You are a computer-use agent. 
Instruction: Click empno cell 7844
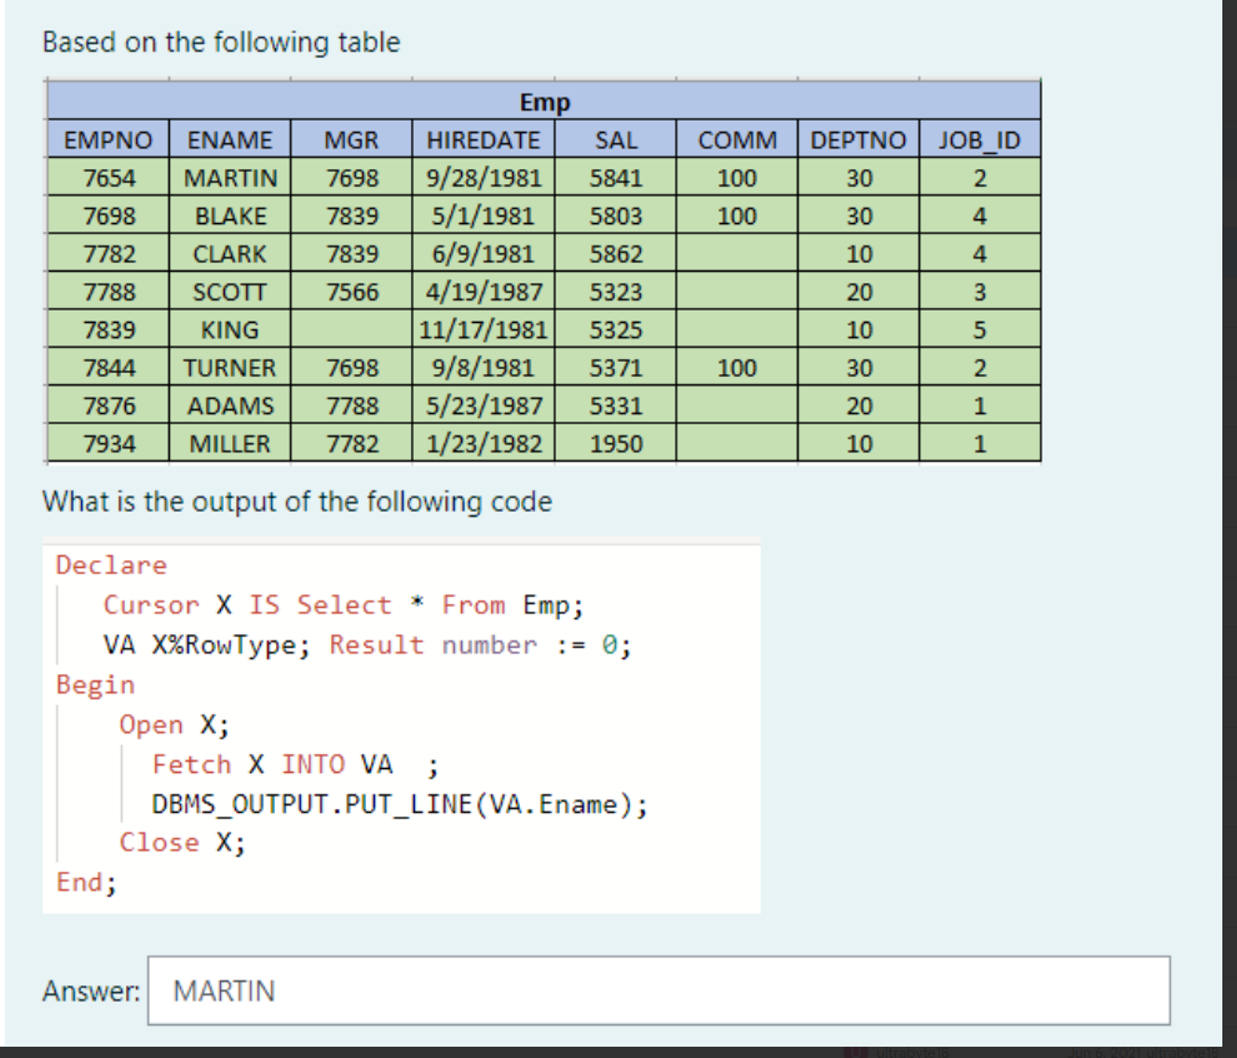(108, 368)
